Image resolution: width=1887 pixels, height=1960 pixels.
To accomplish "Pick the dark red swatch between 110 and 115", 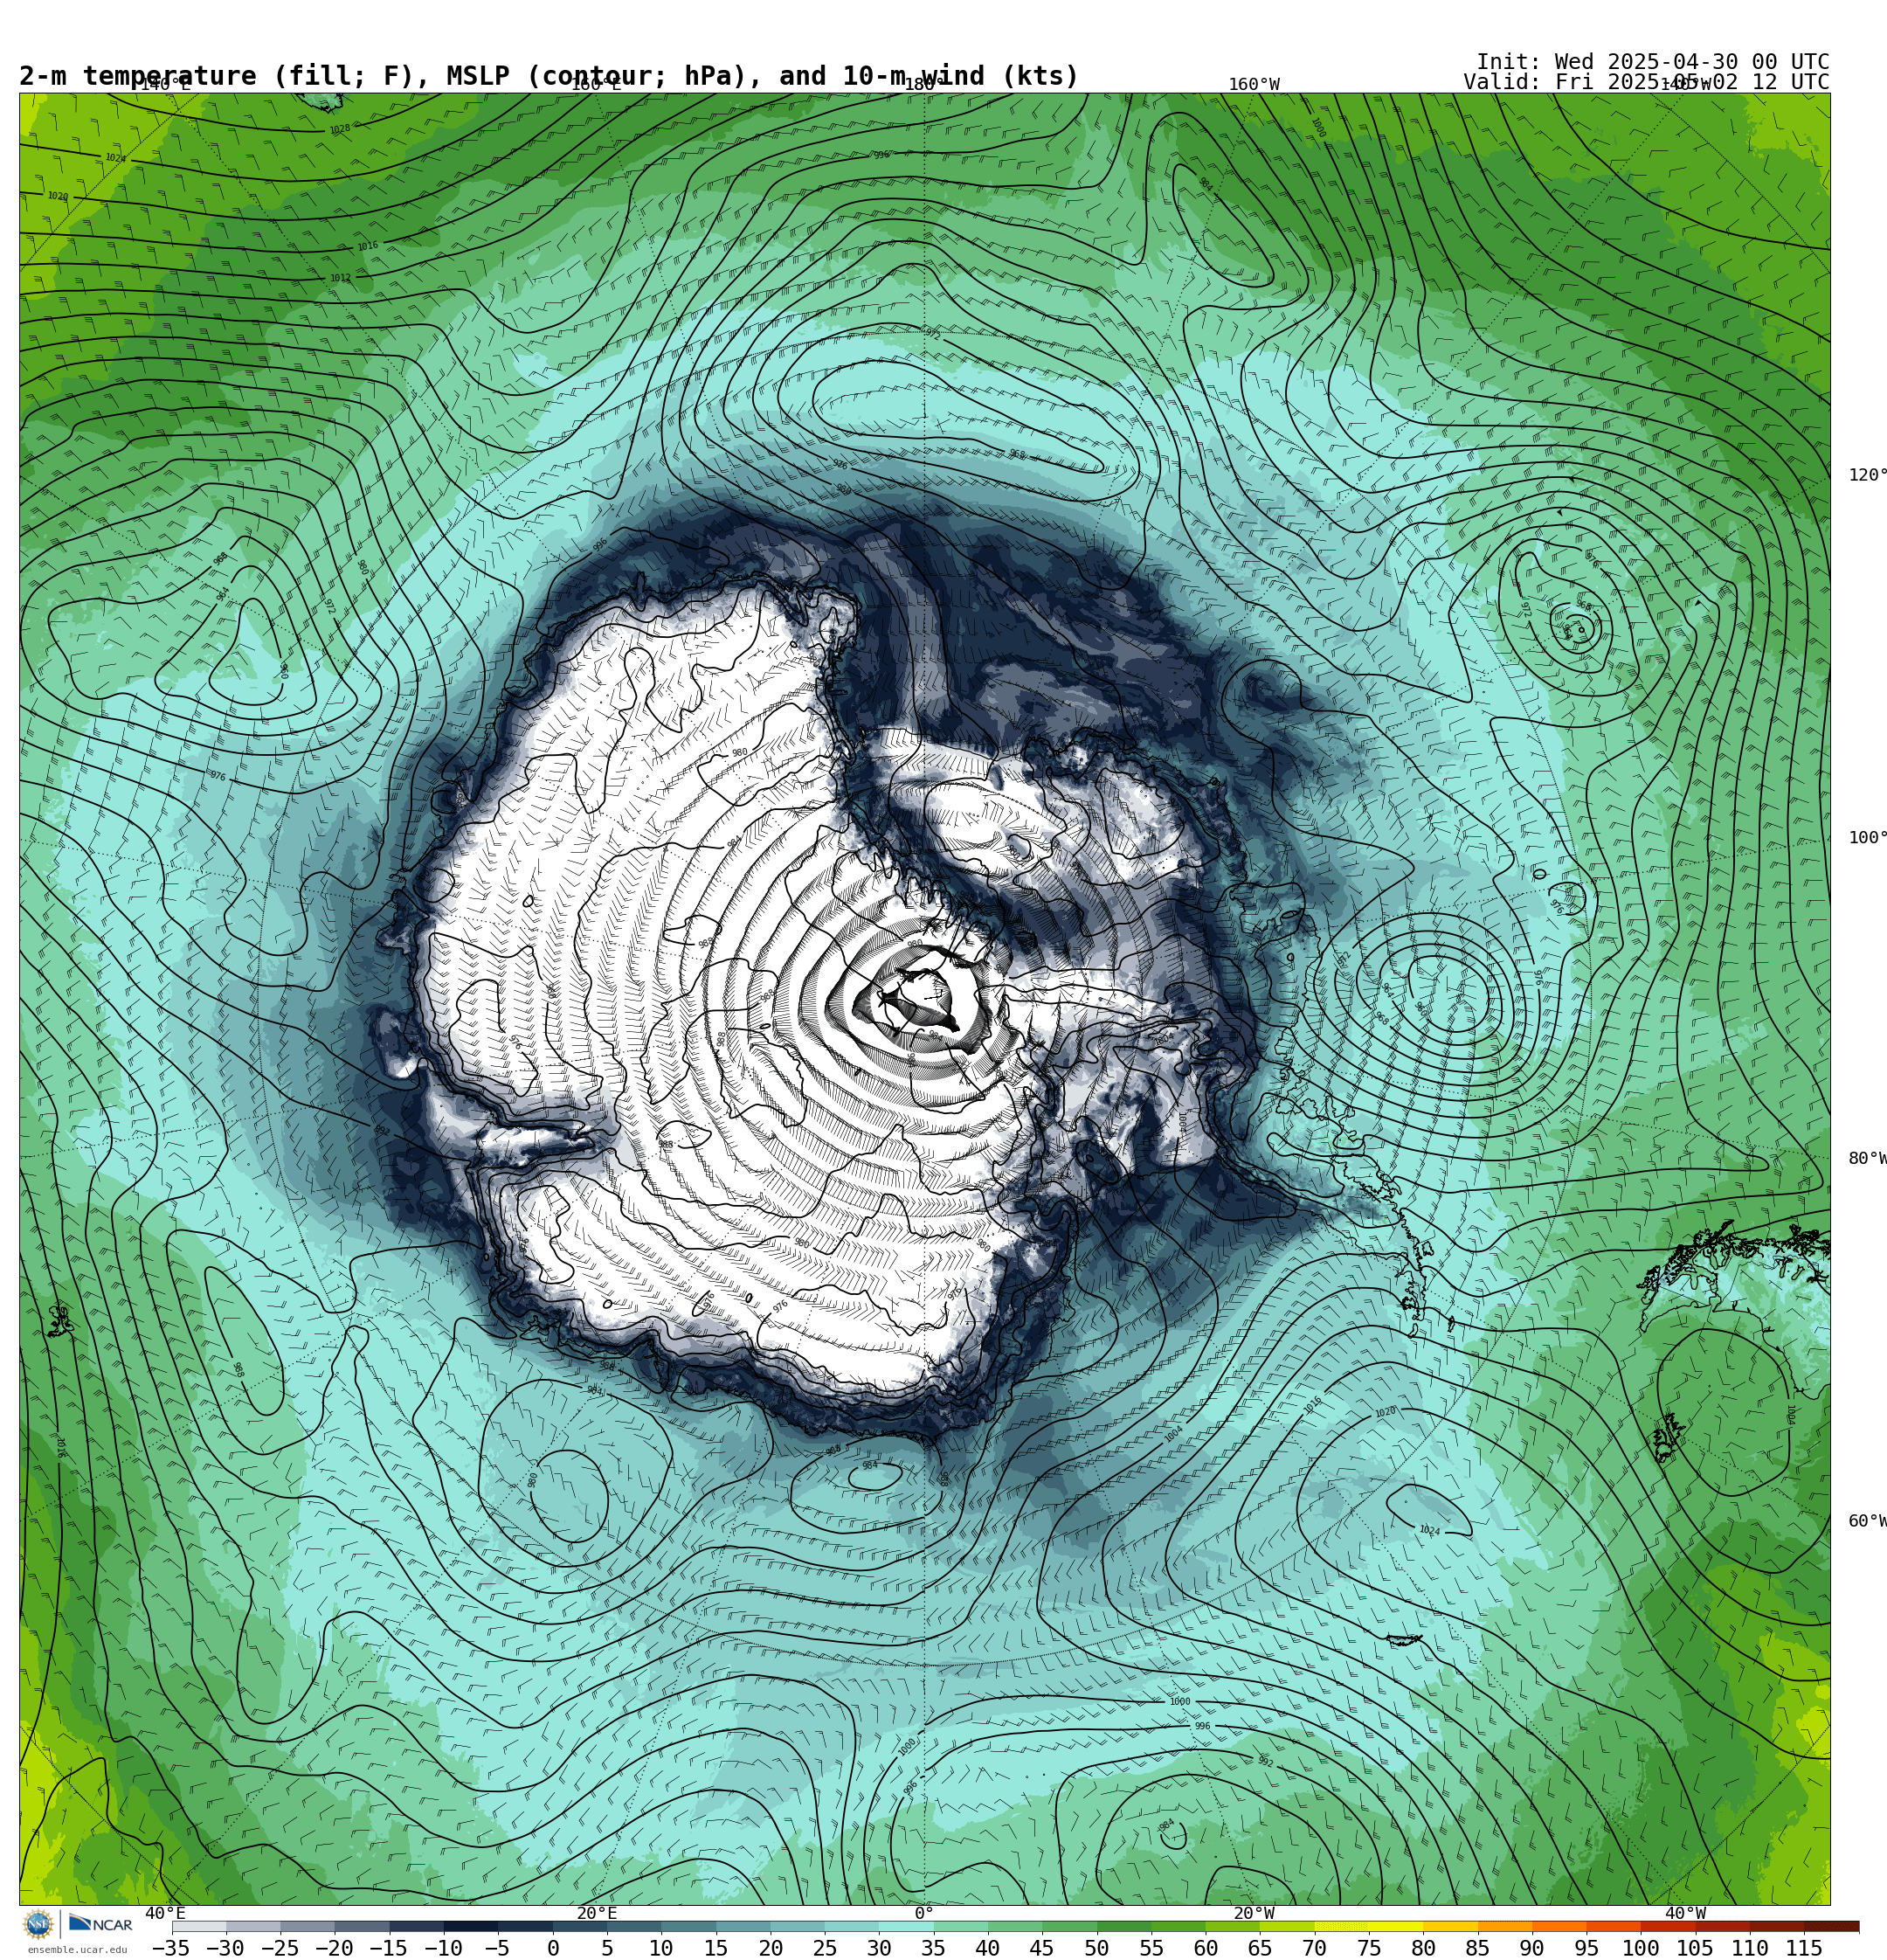I will tap(1777, 1926).
